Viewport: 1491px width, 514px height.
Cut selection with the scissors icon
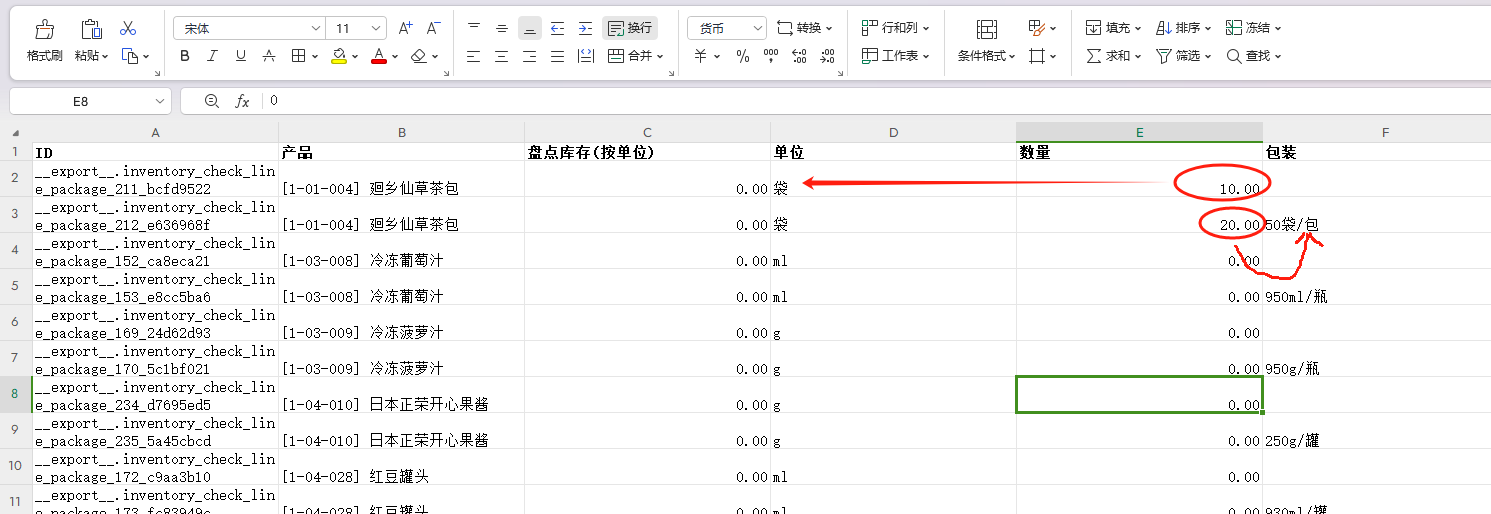coord(128,28)
